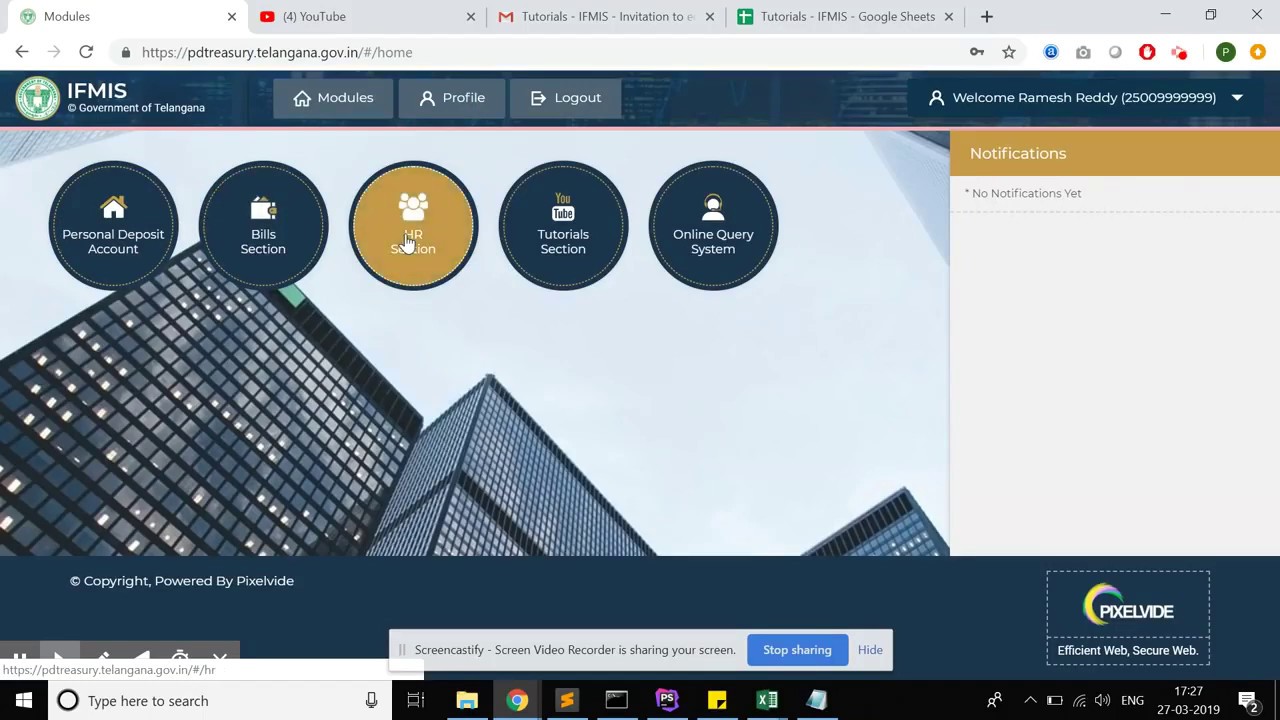Go back in browser history
Screen dimensions: 1280x720
(22, 52)
